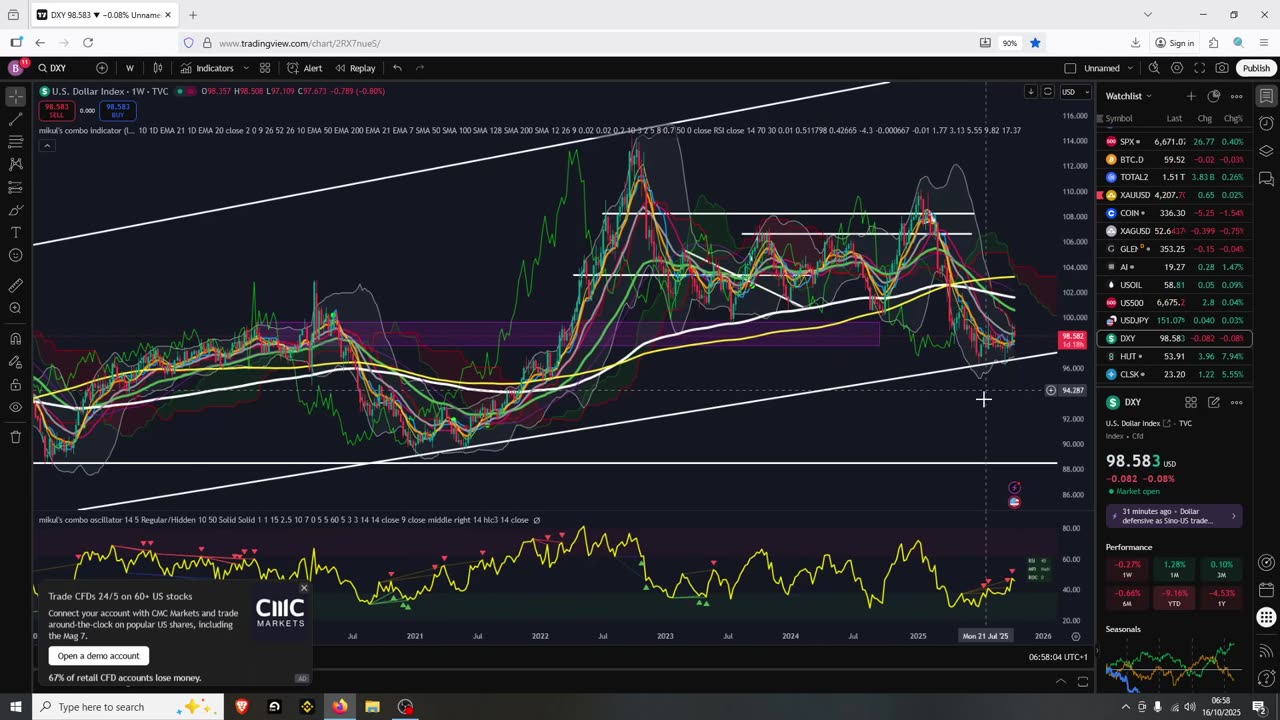Undo the last chart action
Image resolution: width=1280 pixels, height=720 pixels.
click(397, 68)
